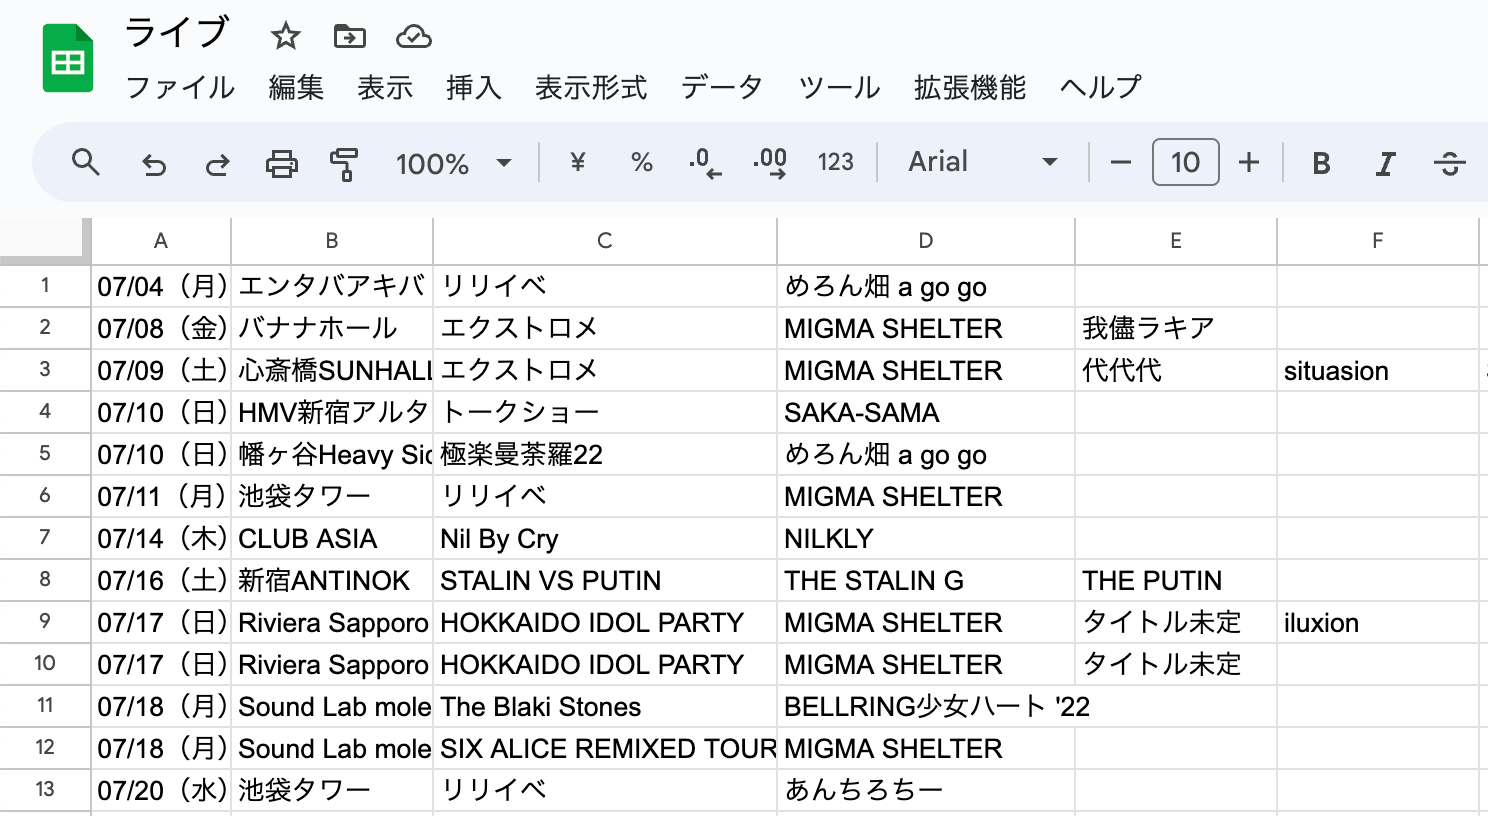Toggle strikethrough formatting
The height and width of the screenshot is (816, 1488).
pyautogui.click(x=1449, y=163)
